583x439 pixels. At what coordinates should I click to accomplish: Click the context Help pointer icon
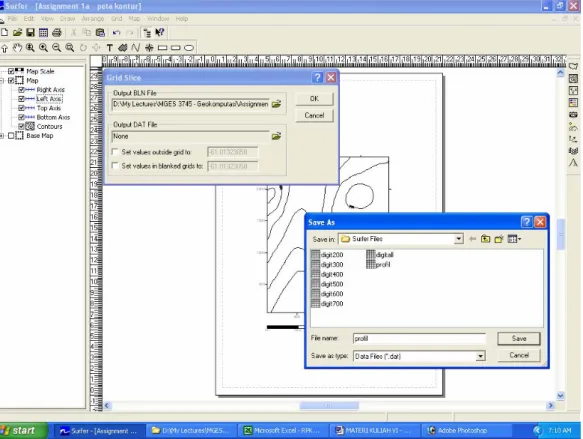click(160, 32)
